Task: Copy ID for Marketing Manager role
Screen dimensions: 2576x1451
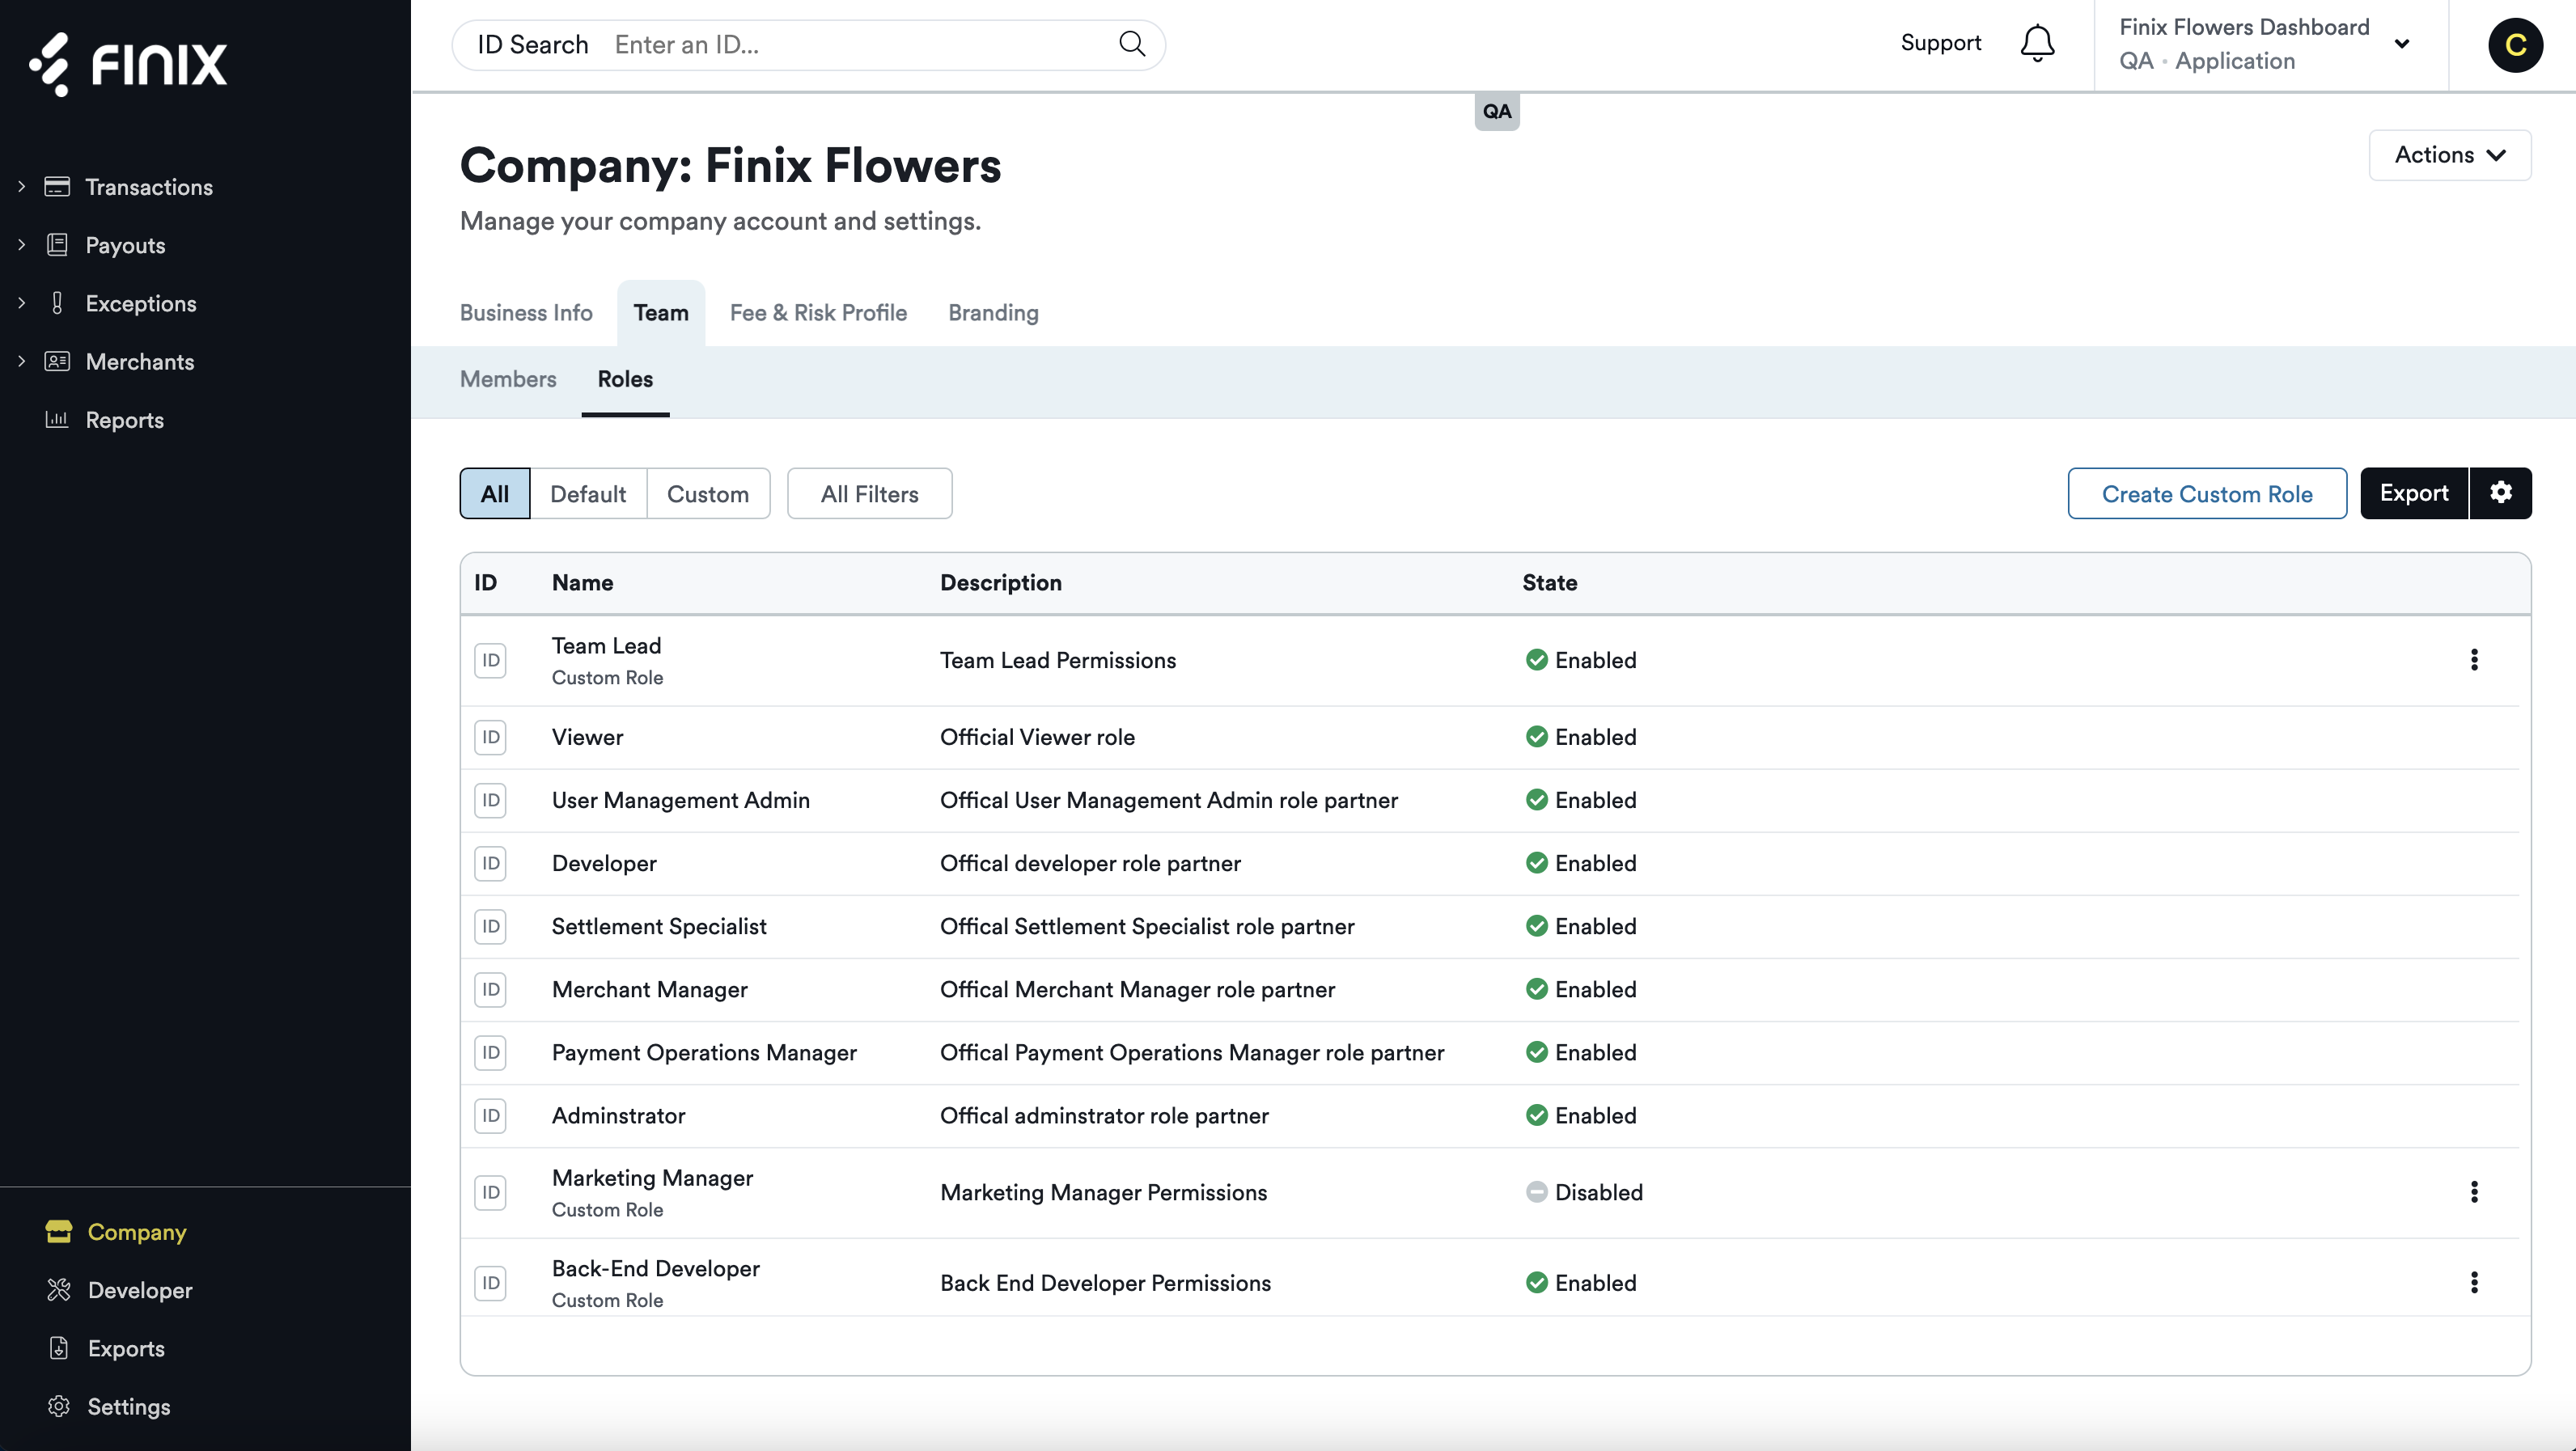Action: pyautogui.click(x=490, y=1192)
